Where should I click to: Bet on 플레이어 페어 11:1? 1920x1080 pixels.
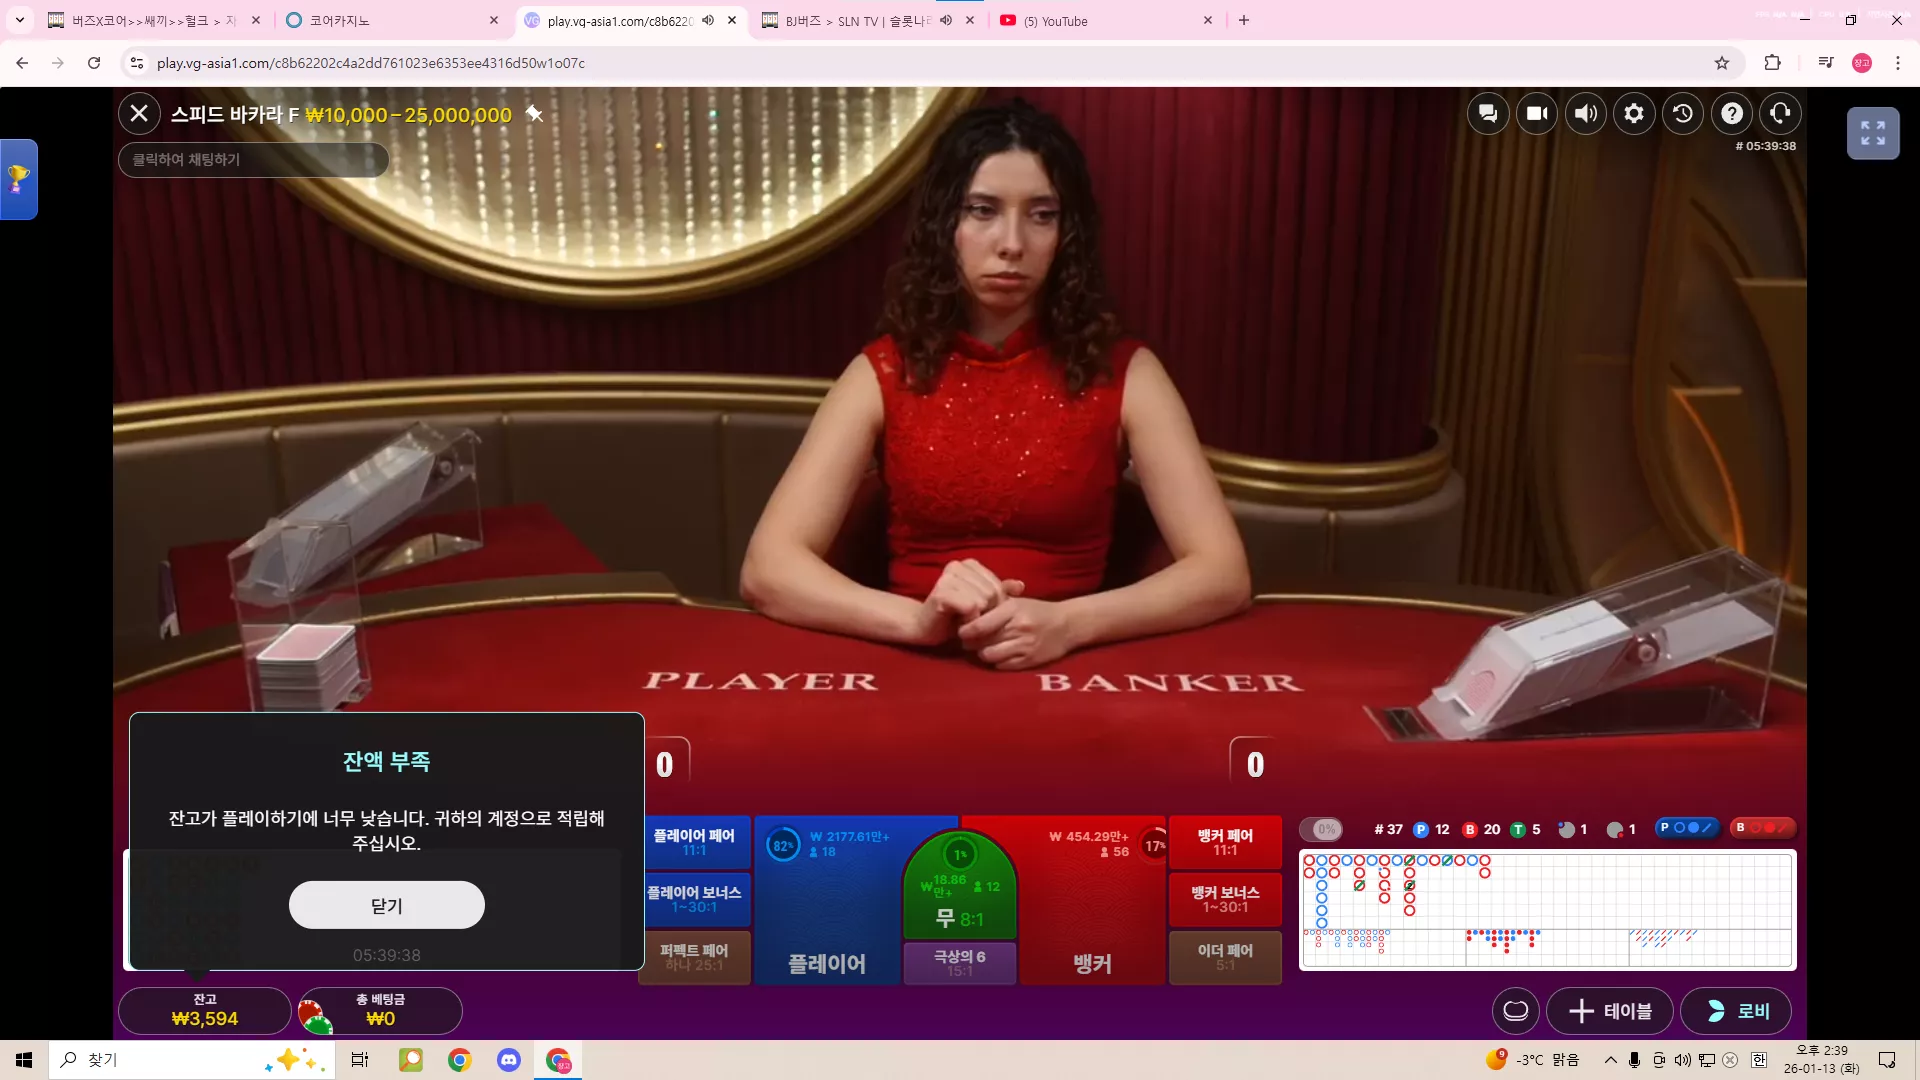pyautogui.click(x=694, y=842)
